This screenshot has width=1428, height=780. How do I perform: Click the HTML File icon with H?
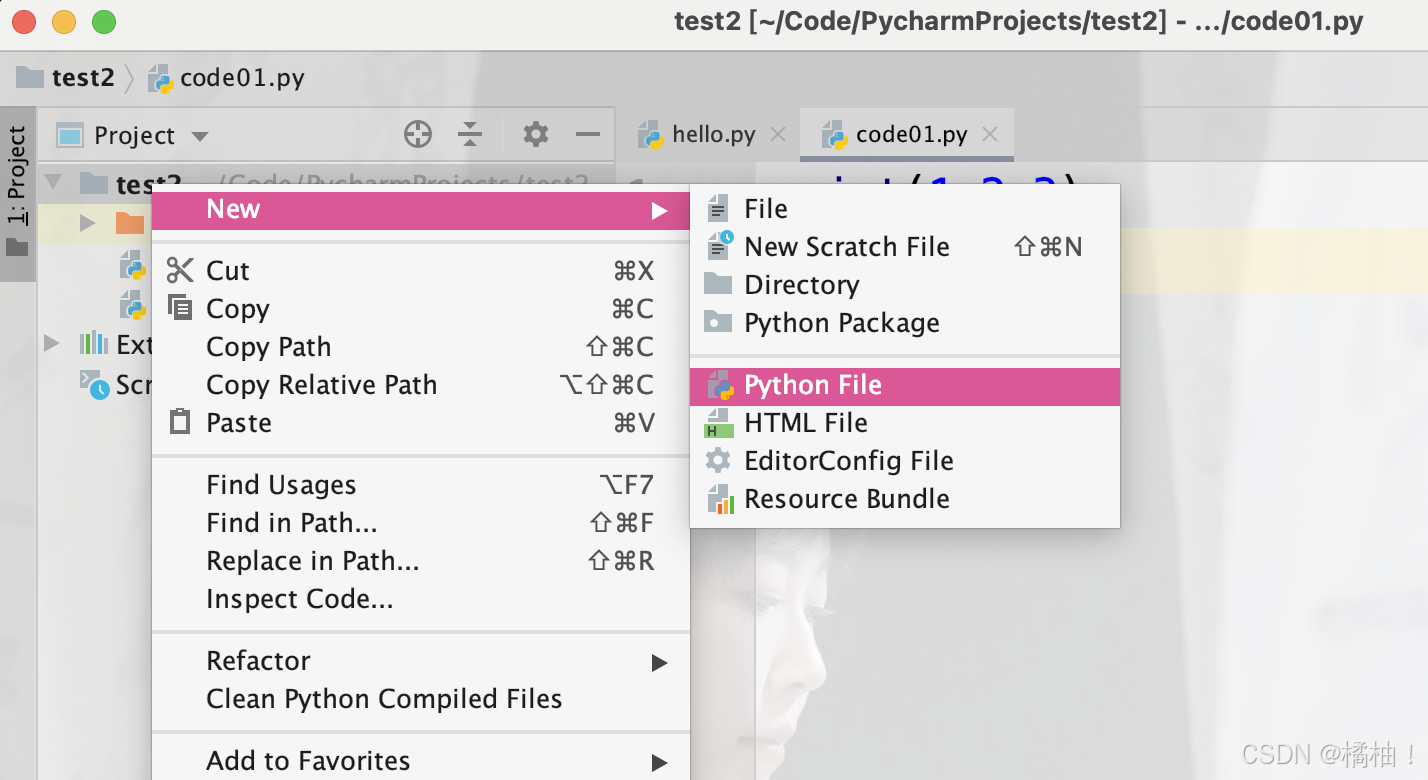click(718, 423)
